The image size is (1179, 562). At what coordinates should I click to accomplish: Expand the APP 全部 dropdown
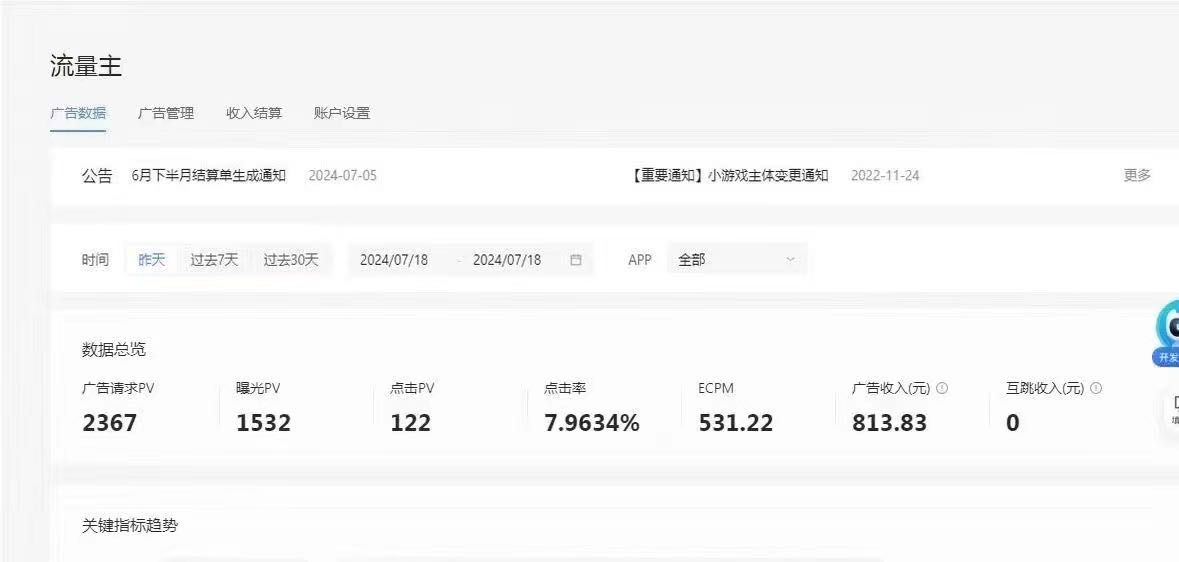pos(737,260)
